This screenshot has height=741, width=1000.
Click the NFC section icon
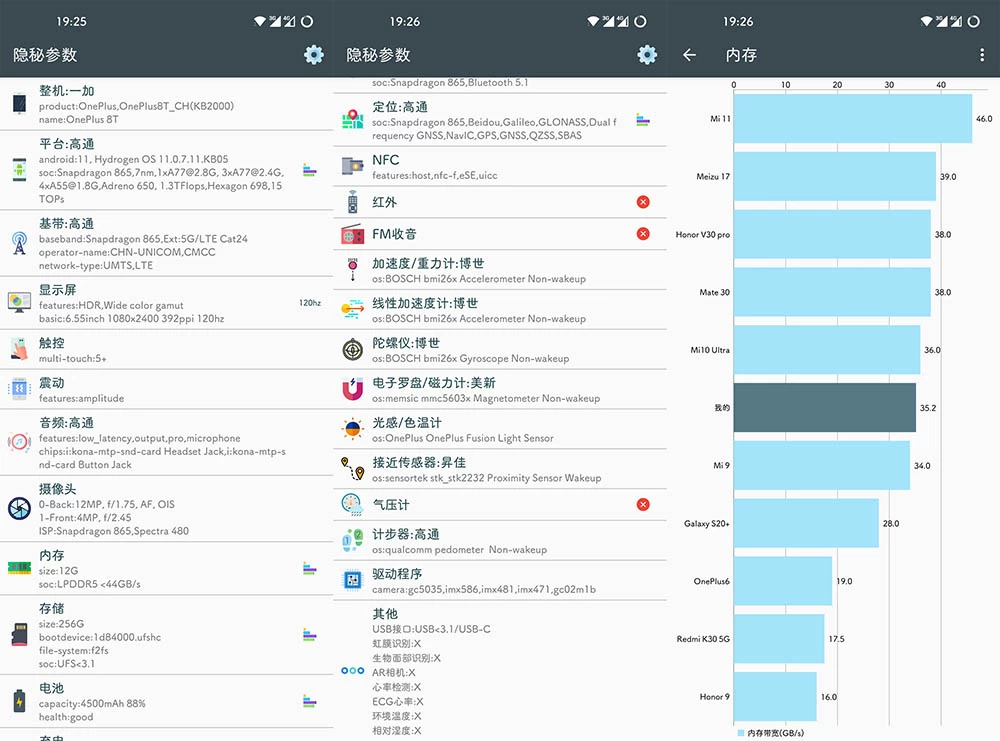point(351,166)
